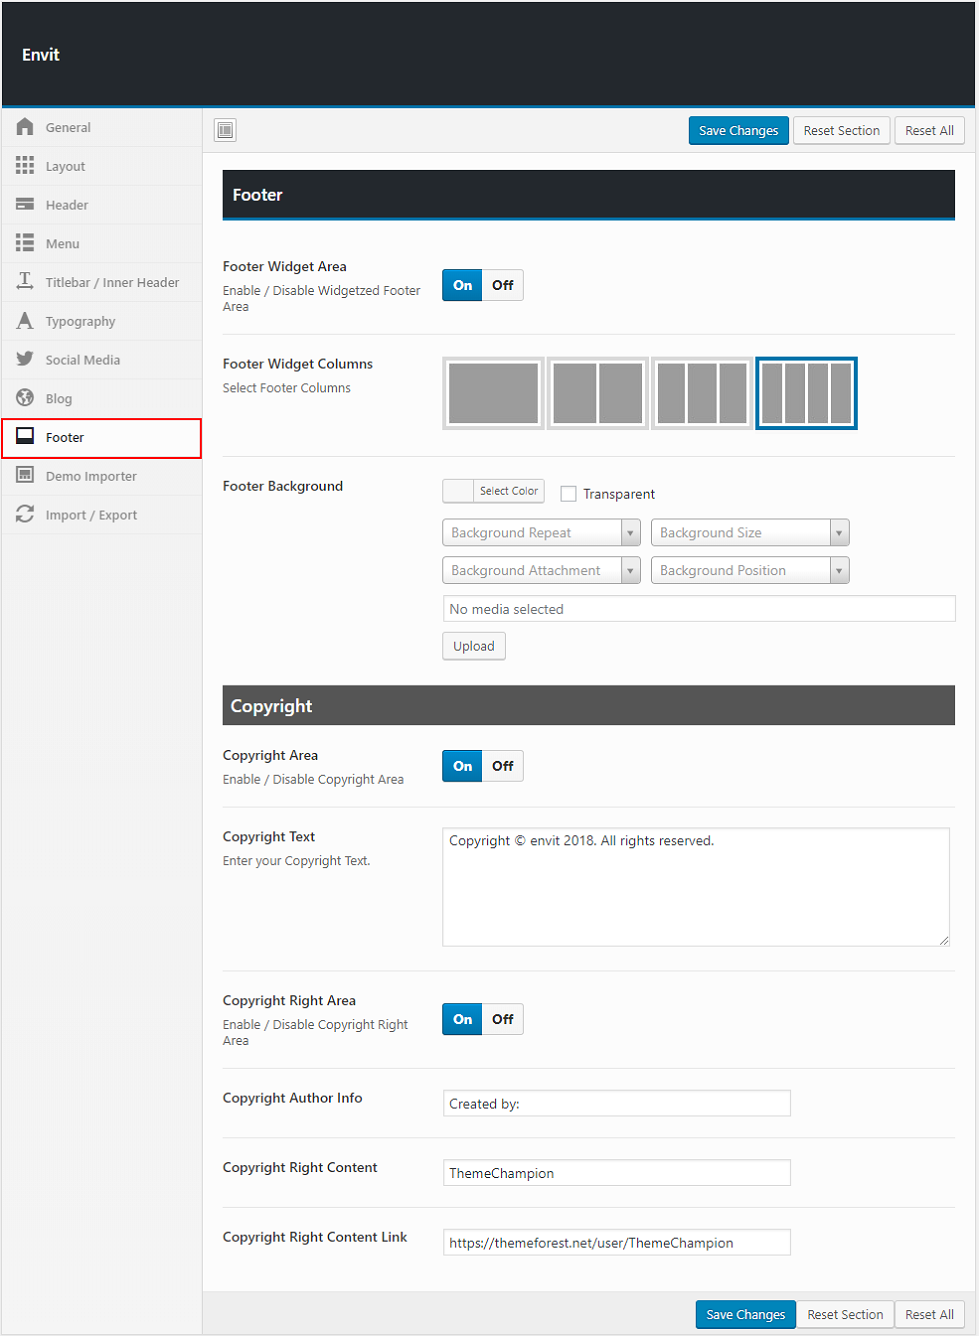The width and height of the screenshot is (979, 1336).
Task: Open the Background Repeat dropdown
Action: [x=541, y=533]
